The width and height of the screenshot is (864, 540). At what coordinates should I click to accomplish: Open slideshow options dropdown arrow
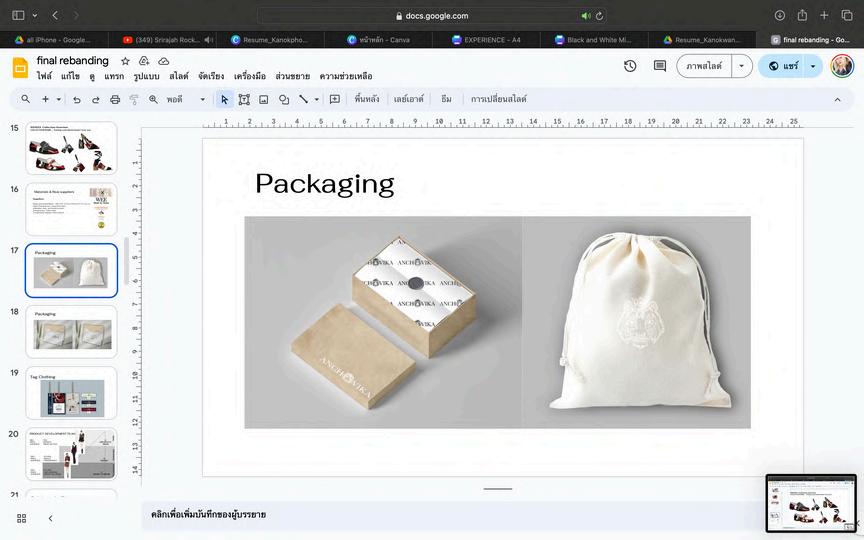[742, 66]
